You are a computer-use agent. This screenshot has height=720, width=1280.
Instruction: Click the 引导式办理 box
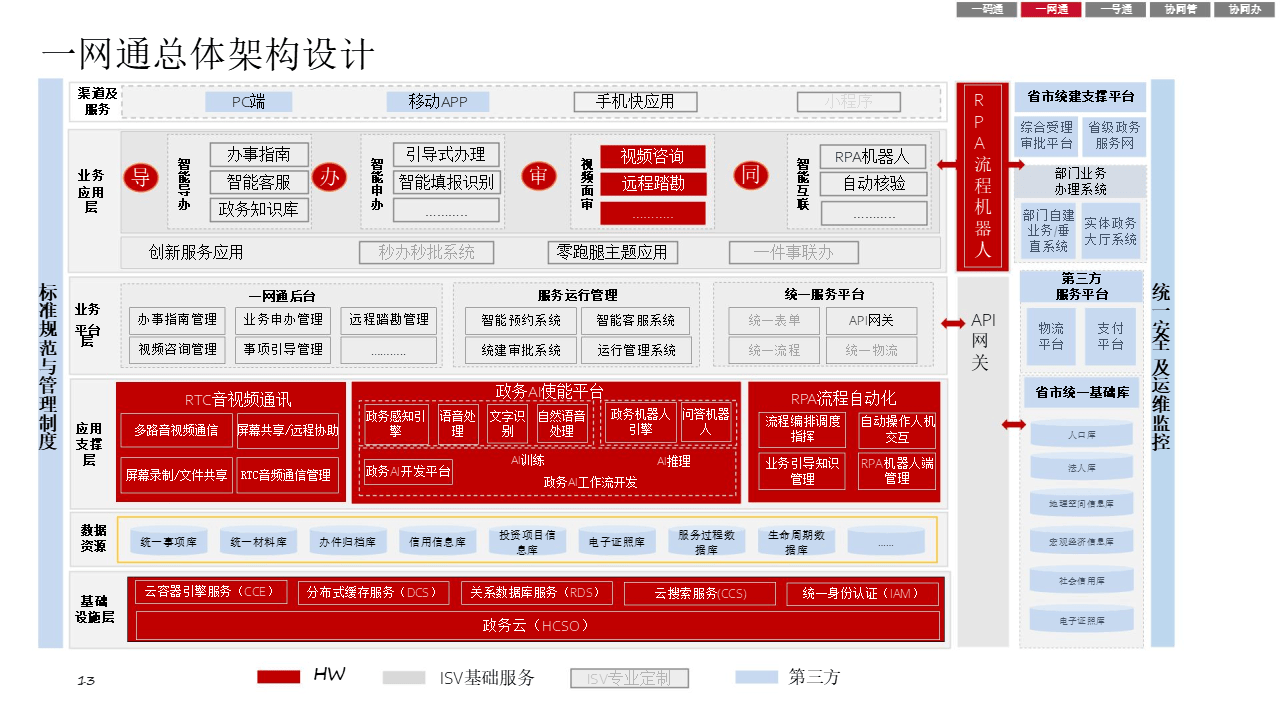(446, 154)
